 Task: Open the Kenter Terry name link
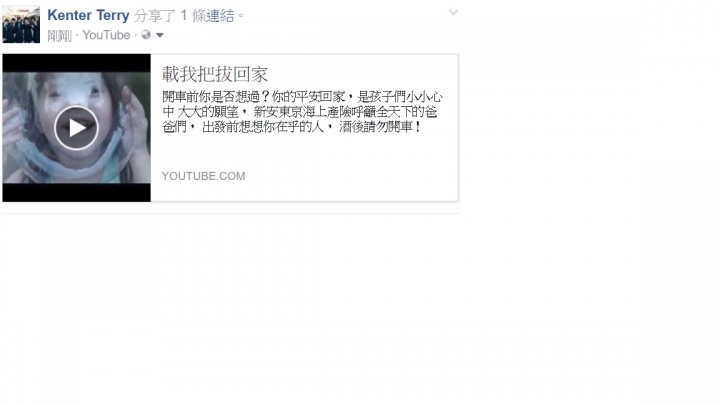point(88,15)
